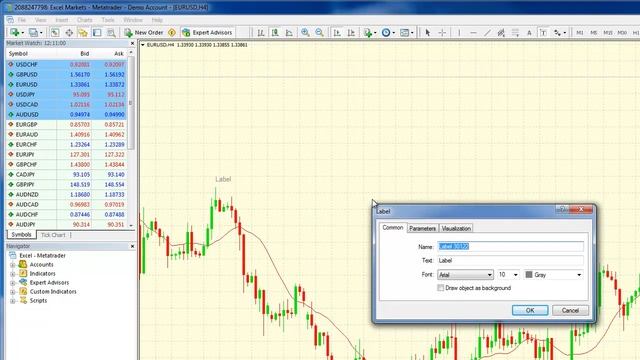The image size is (640, 360).
Task: Switch chart to Bar Chart
Action: point(261,33)
